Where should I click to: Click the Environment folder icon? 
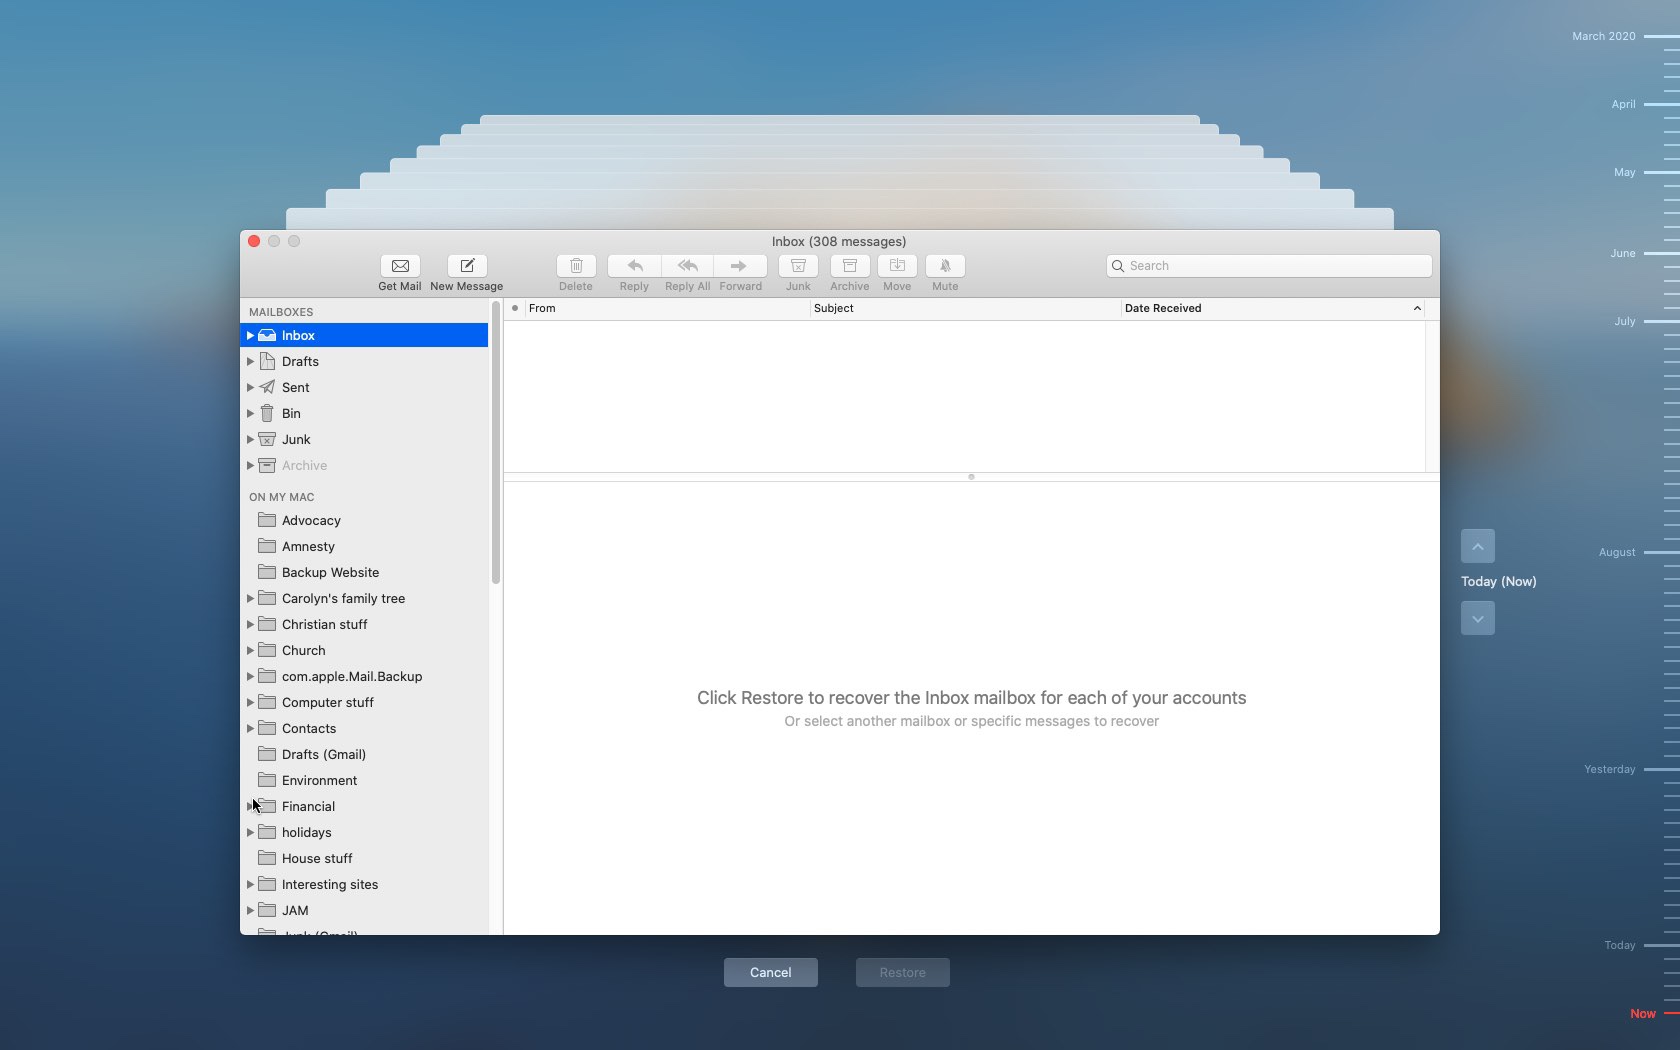click(x=267, y=780)
